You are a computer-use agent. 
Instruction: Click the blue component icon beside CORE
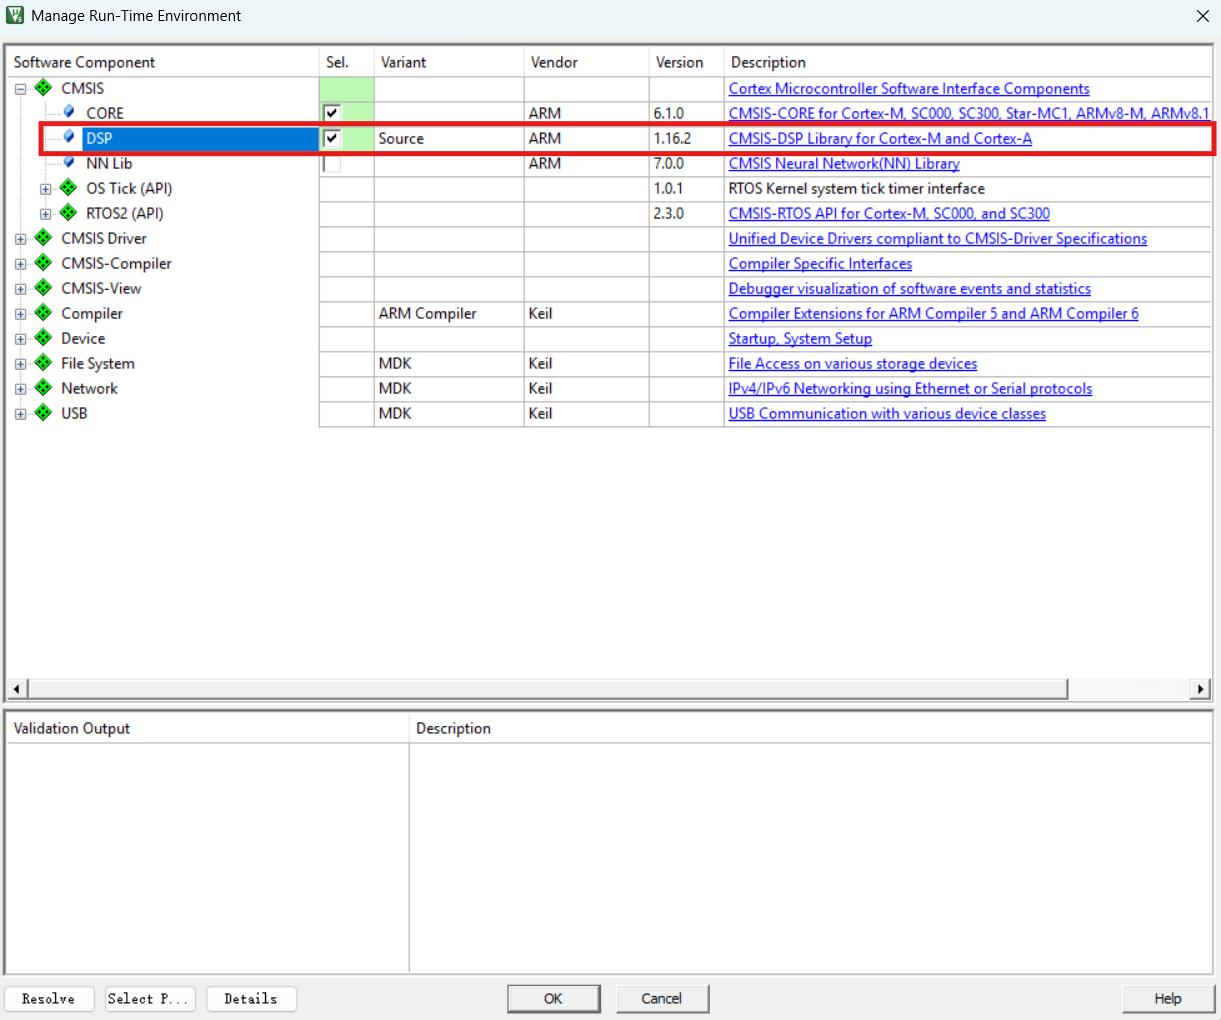69,112
